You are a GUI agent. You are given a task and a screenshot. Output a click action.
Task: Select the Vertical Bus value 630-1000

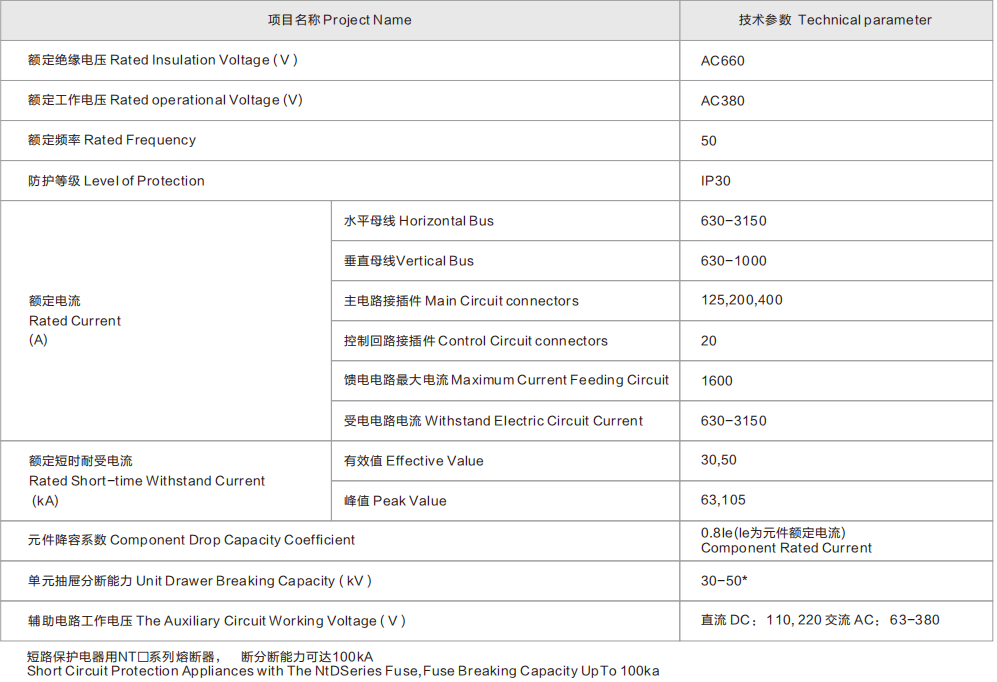(x=734, y=261)
